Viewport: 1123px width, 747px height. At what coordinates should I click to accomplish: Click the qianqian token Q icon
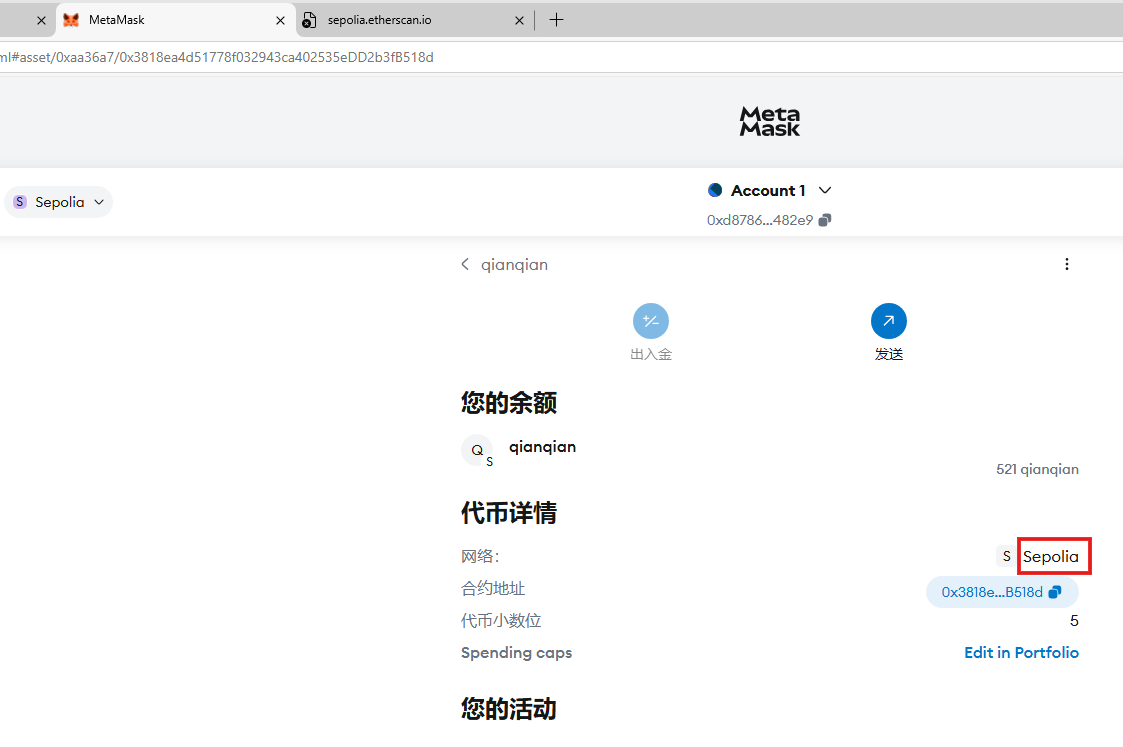(477, 450)
